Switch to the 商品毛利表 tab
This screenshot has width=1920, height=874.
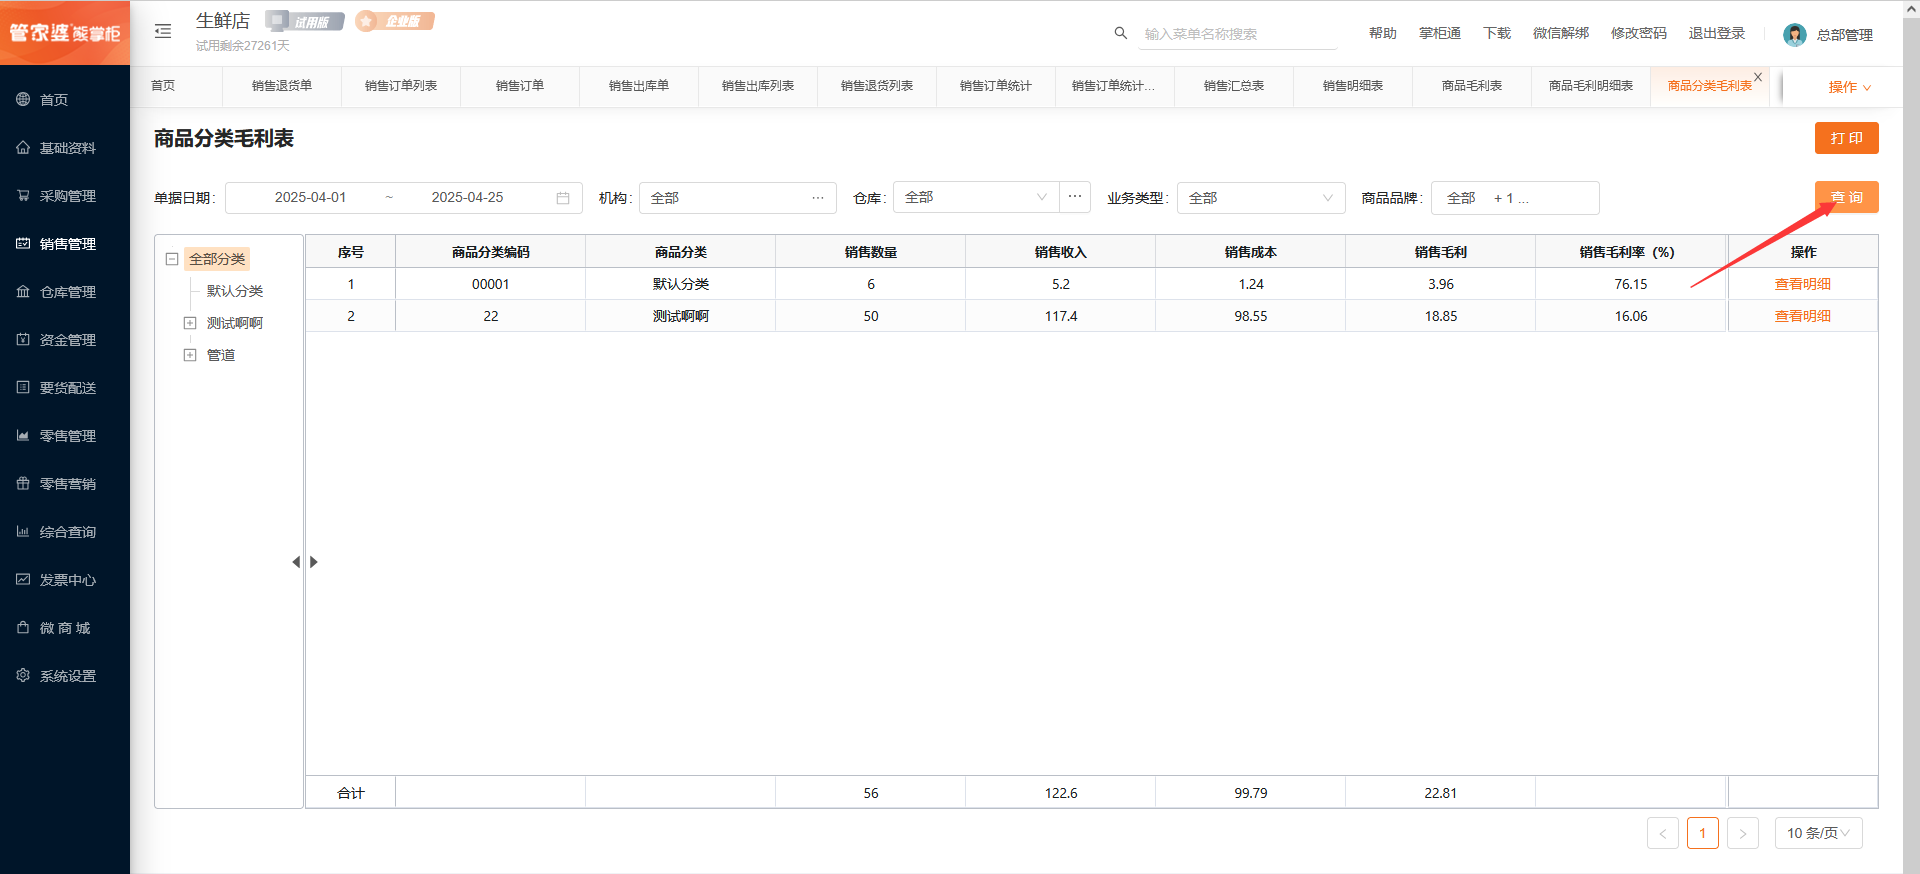pyautogui.click(x=1472, y=86)
